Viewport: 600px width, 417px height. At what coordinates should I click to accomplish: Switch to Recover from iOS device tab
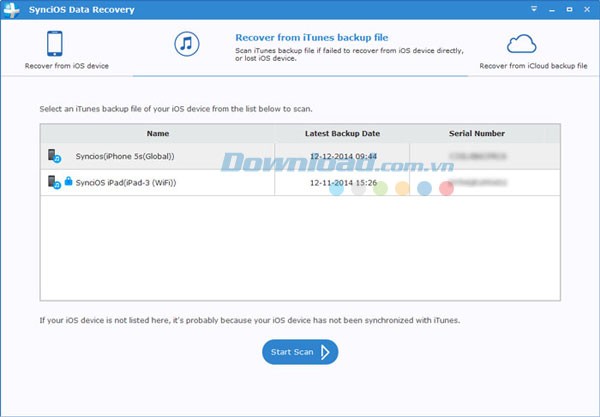click(x=67, y=49)
